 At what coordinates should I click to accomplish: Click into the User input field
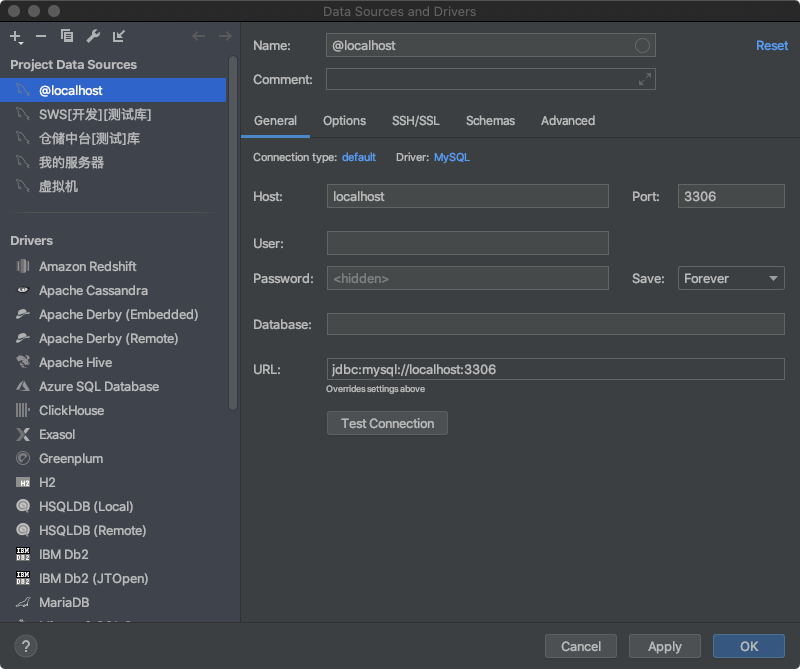click(467, 243)
